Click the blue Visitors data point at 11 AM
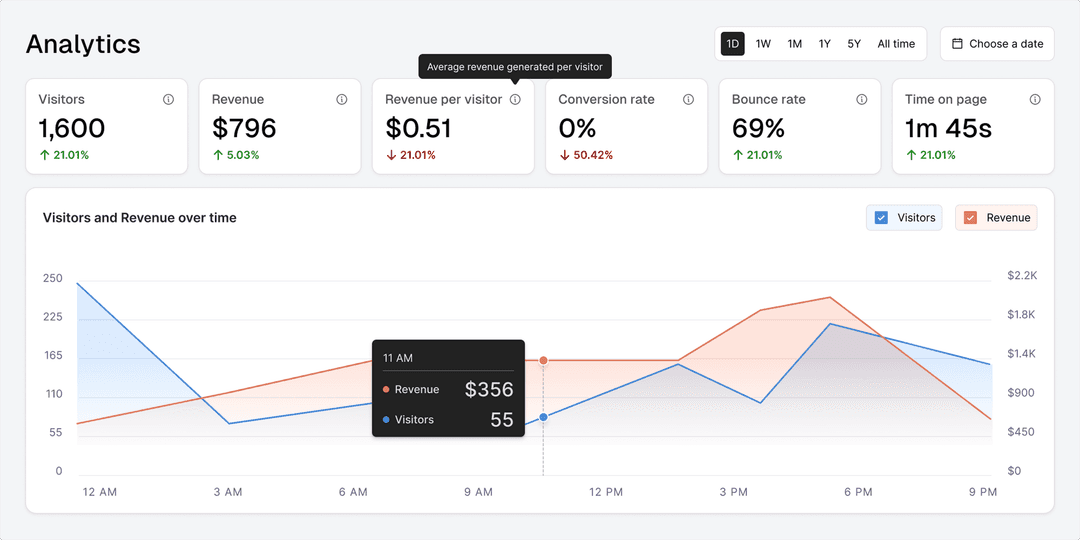 click(543, 417)
